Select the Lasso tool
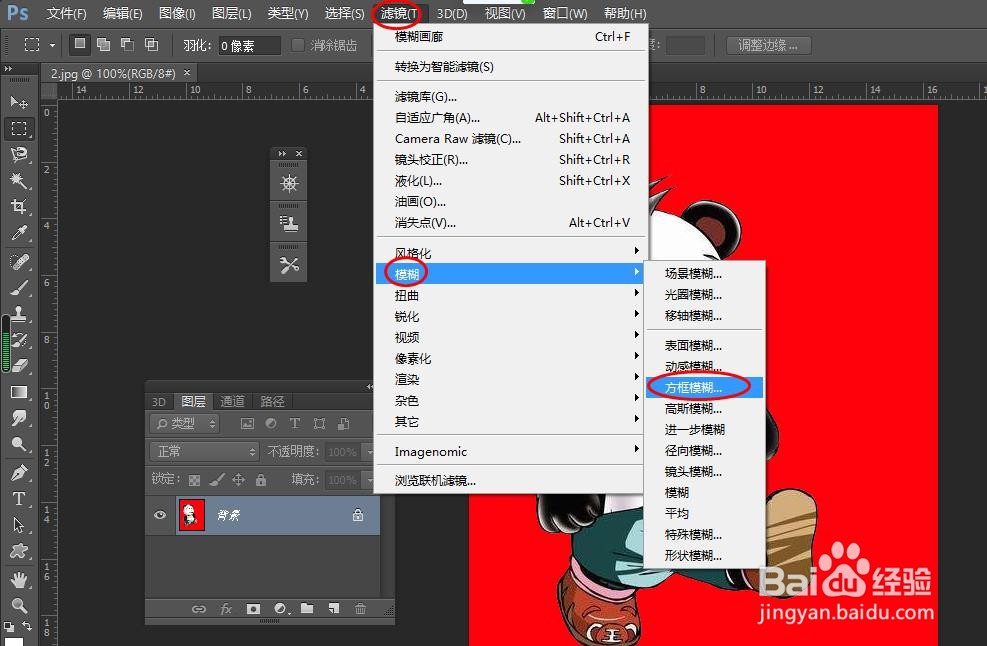 click(x=19, y=155)
